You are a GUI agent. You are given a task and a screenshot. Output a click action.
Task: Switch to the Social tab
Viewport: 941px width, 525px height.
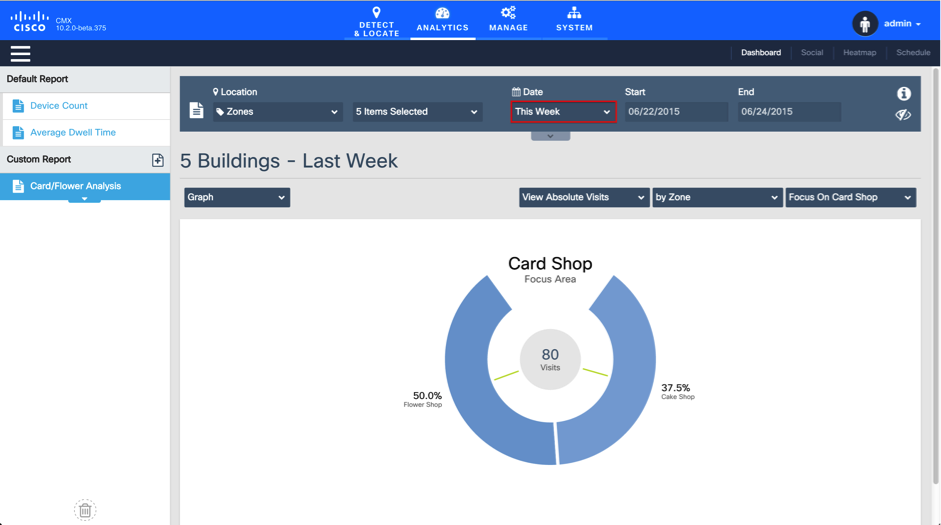tap(812, 53)
